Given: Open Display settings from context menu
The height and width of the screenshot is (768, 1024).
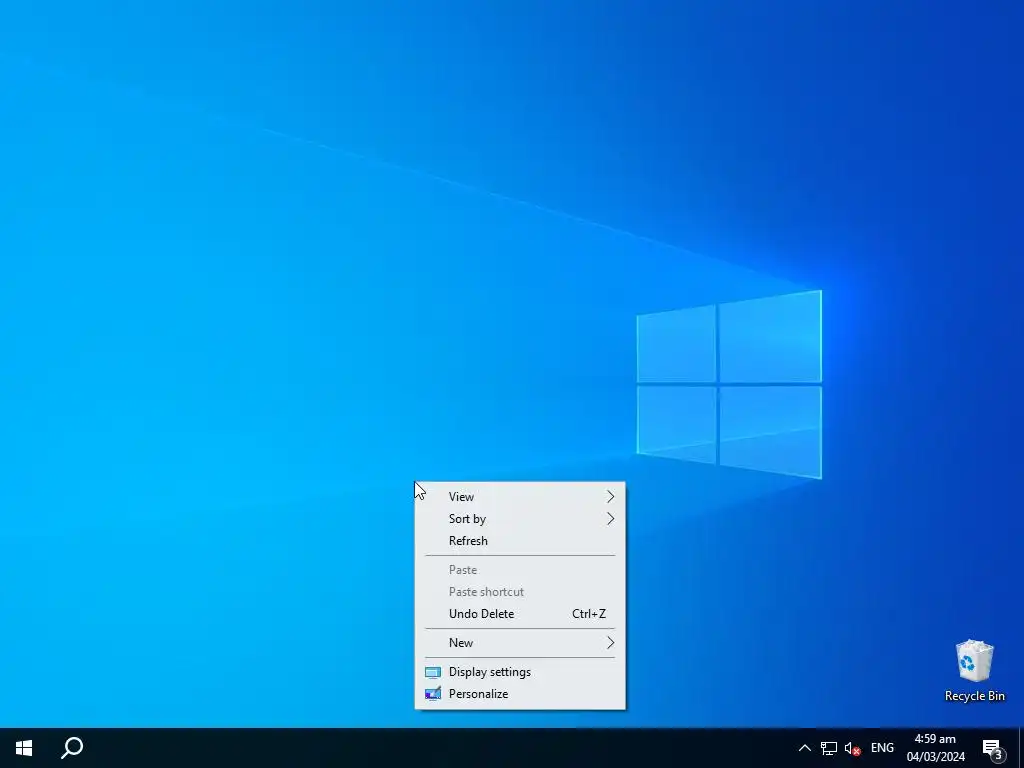Looking at the screenshot, I should [520, 672].
